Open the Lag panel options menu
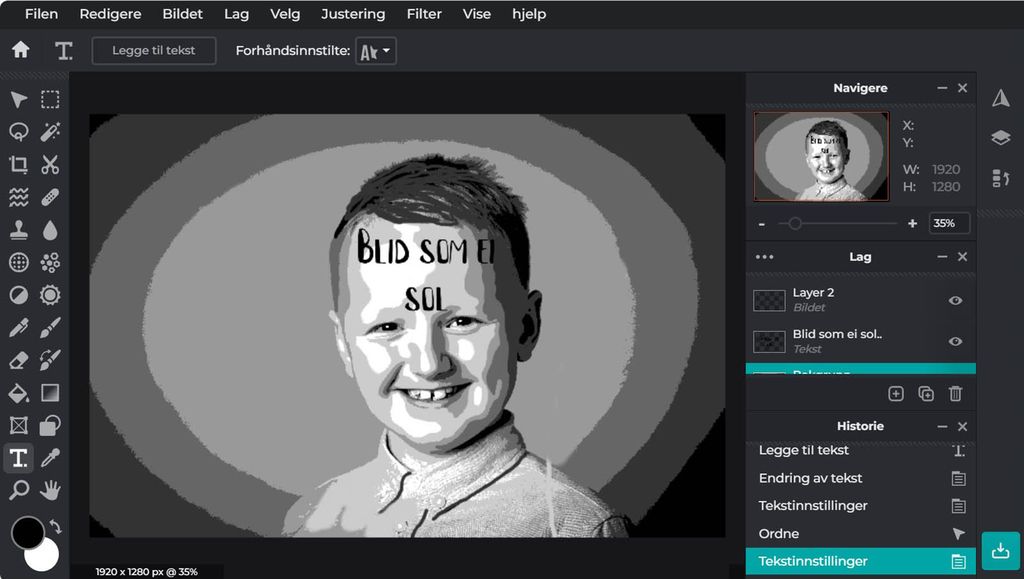 tap(765, 257)
